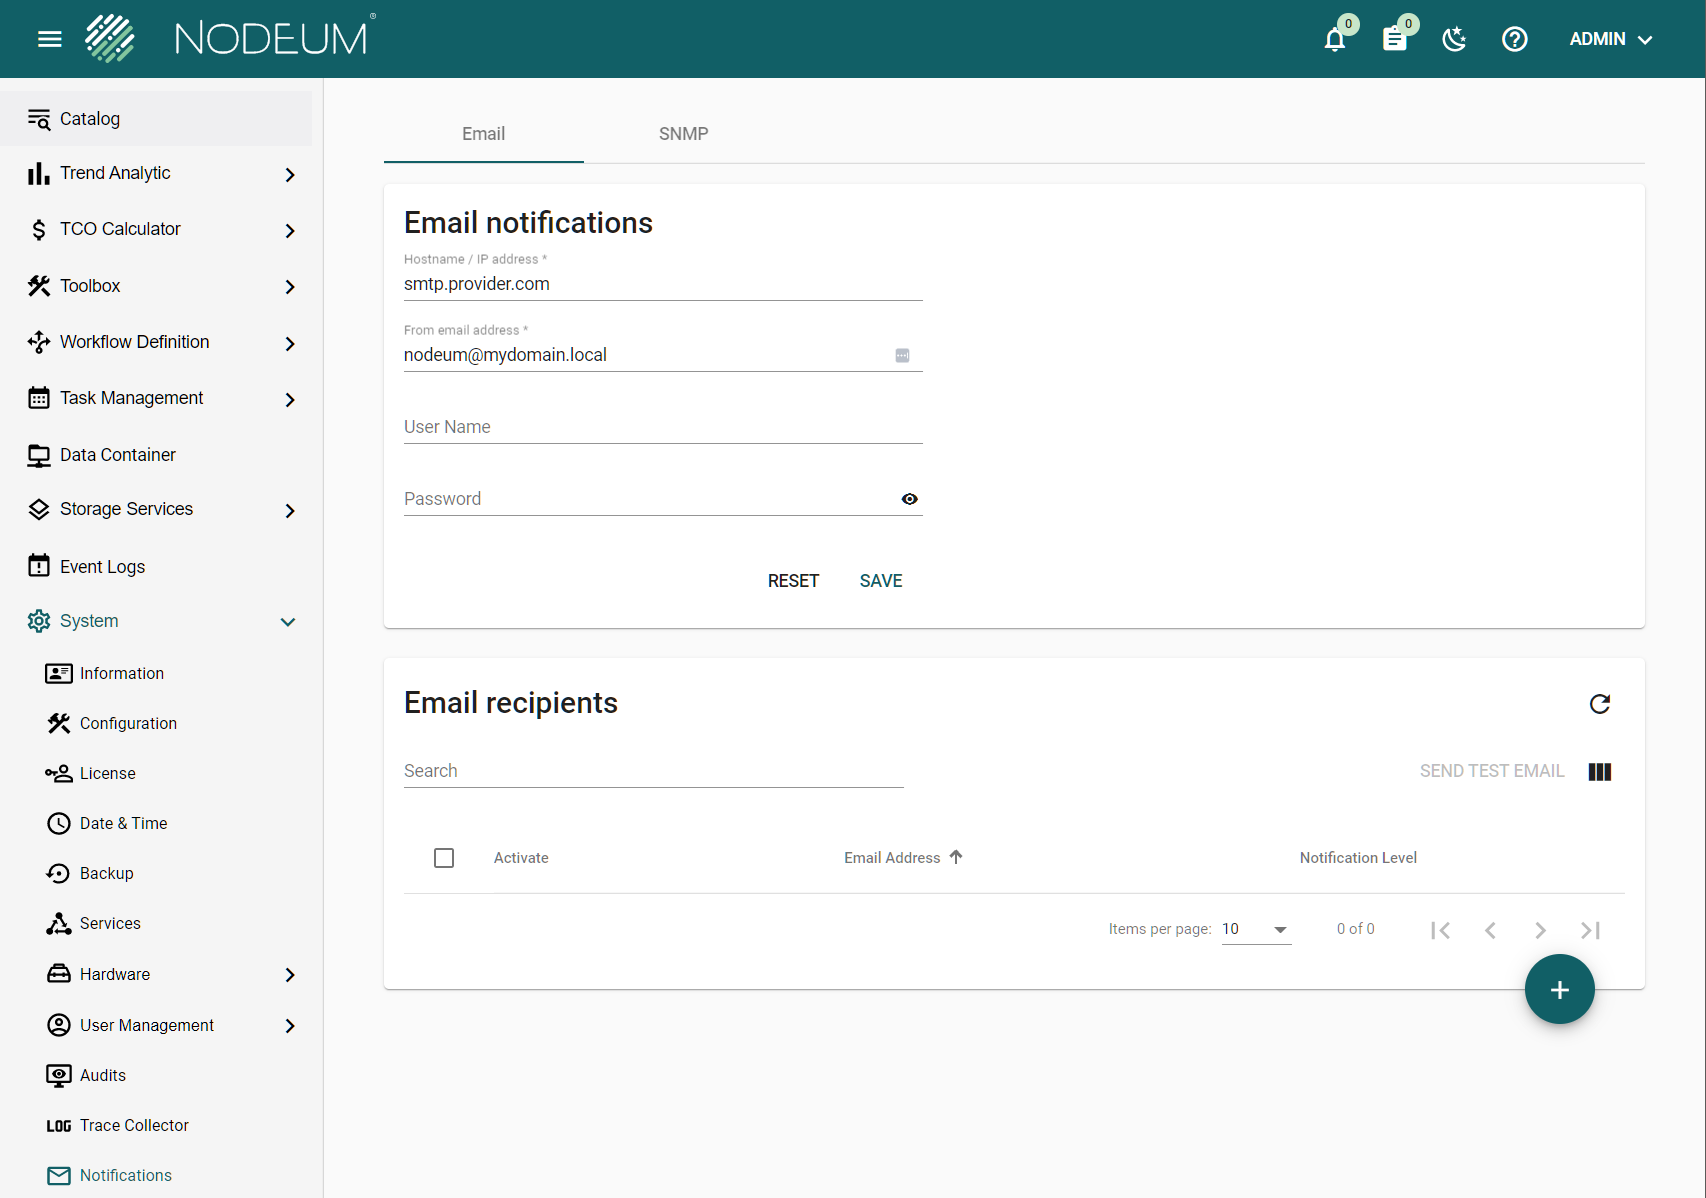Click the Storage Services layers icon
This screenshot has width=1706, height=1198.
click(x=39, y=510)
